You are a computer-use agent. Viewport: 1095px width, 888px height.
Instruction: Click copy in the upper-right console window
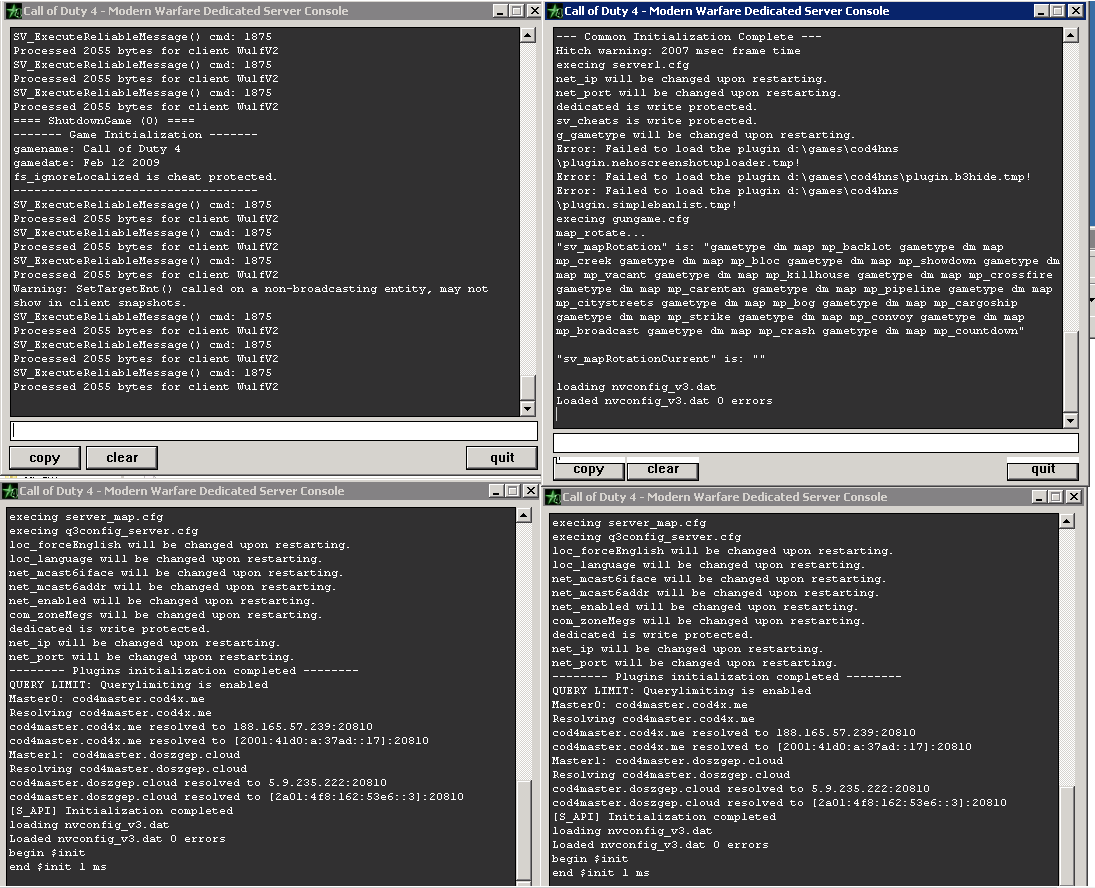[x=588, y=469]
